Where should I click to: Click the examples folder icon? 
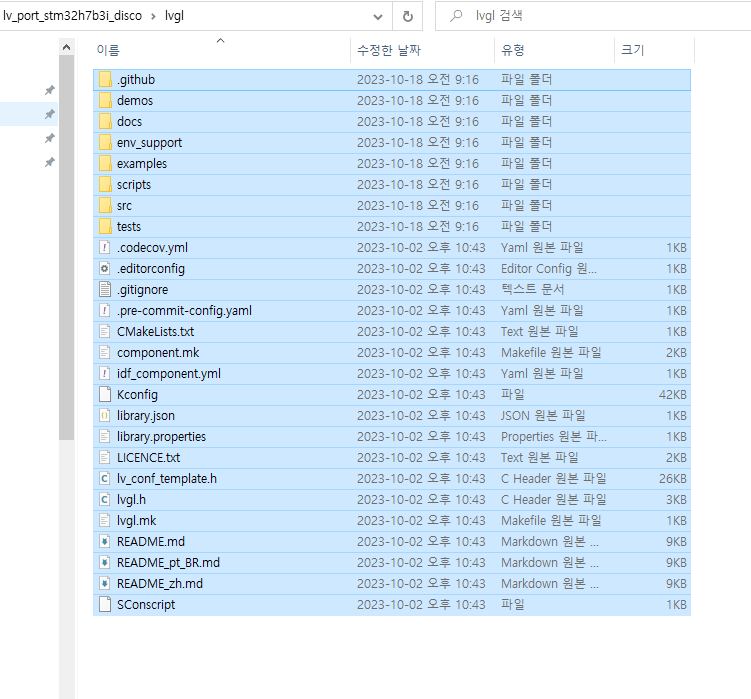pyautogui.click(x=105, y=163)
